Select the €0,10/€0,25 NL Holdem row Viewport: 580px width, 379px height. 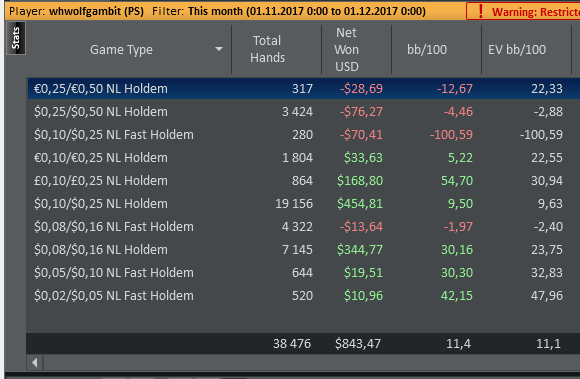[x=304, y=158]
